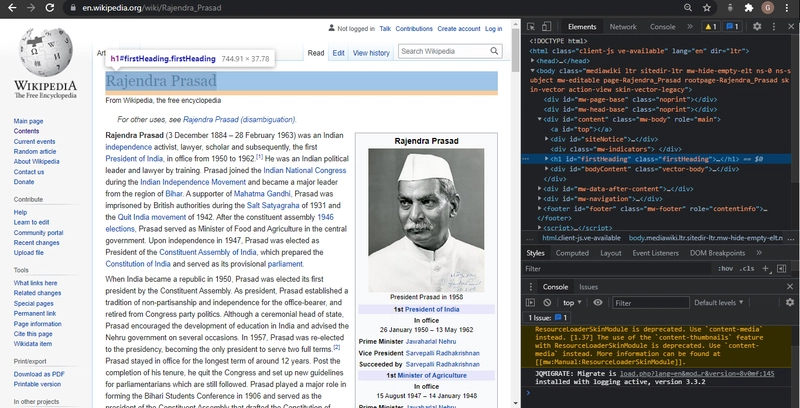Open the Jawaharlal Nehru infobox link

pos(431,341)
